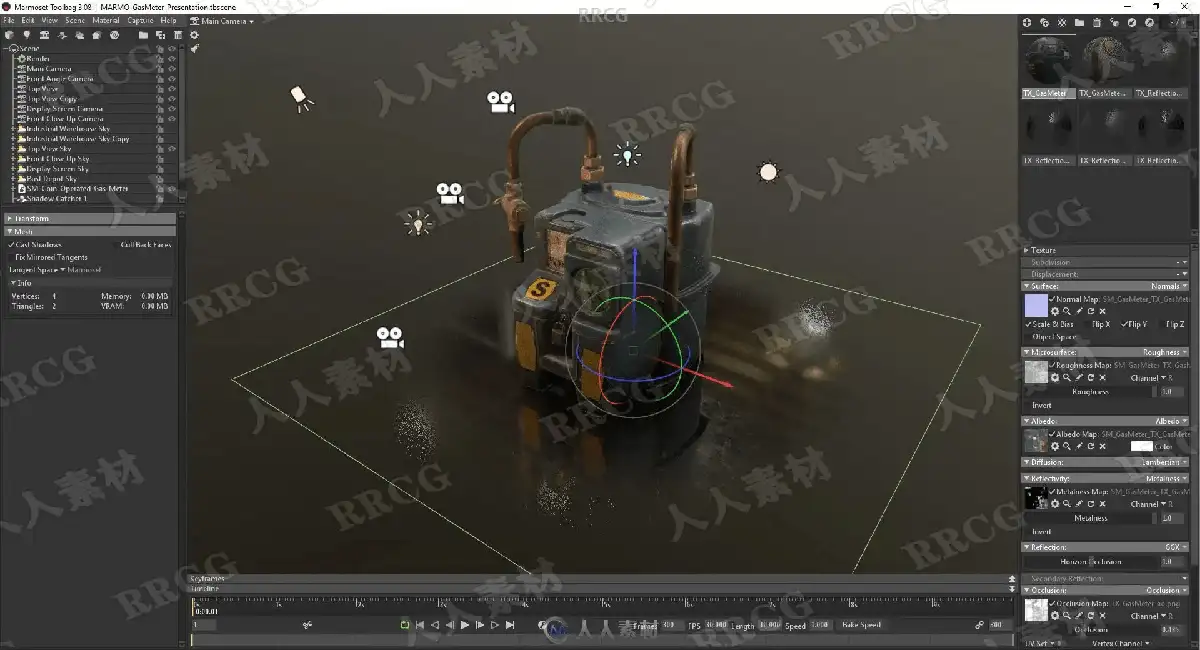Click the new material plus-sphere icon
The width and height of the screenshot is (1200, 650).
(1027, 22)
